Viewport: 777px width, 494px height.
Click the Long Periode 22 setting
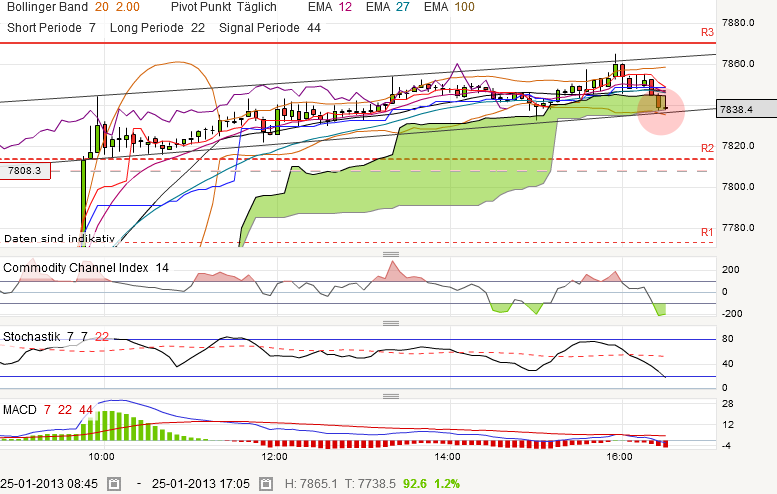pos(157,28)
